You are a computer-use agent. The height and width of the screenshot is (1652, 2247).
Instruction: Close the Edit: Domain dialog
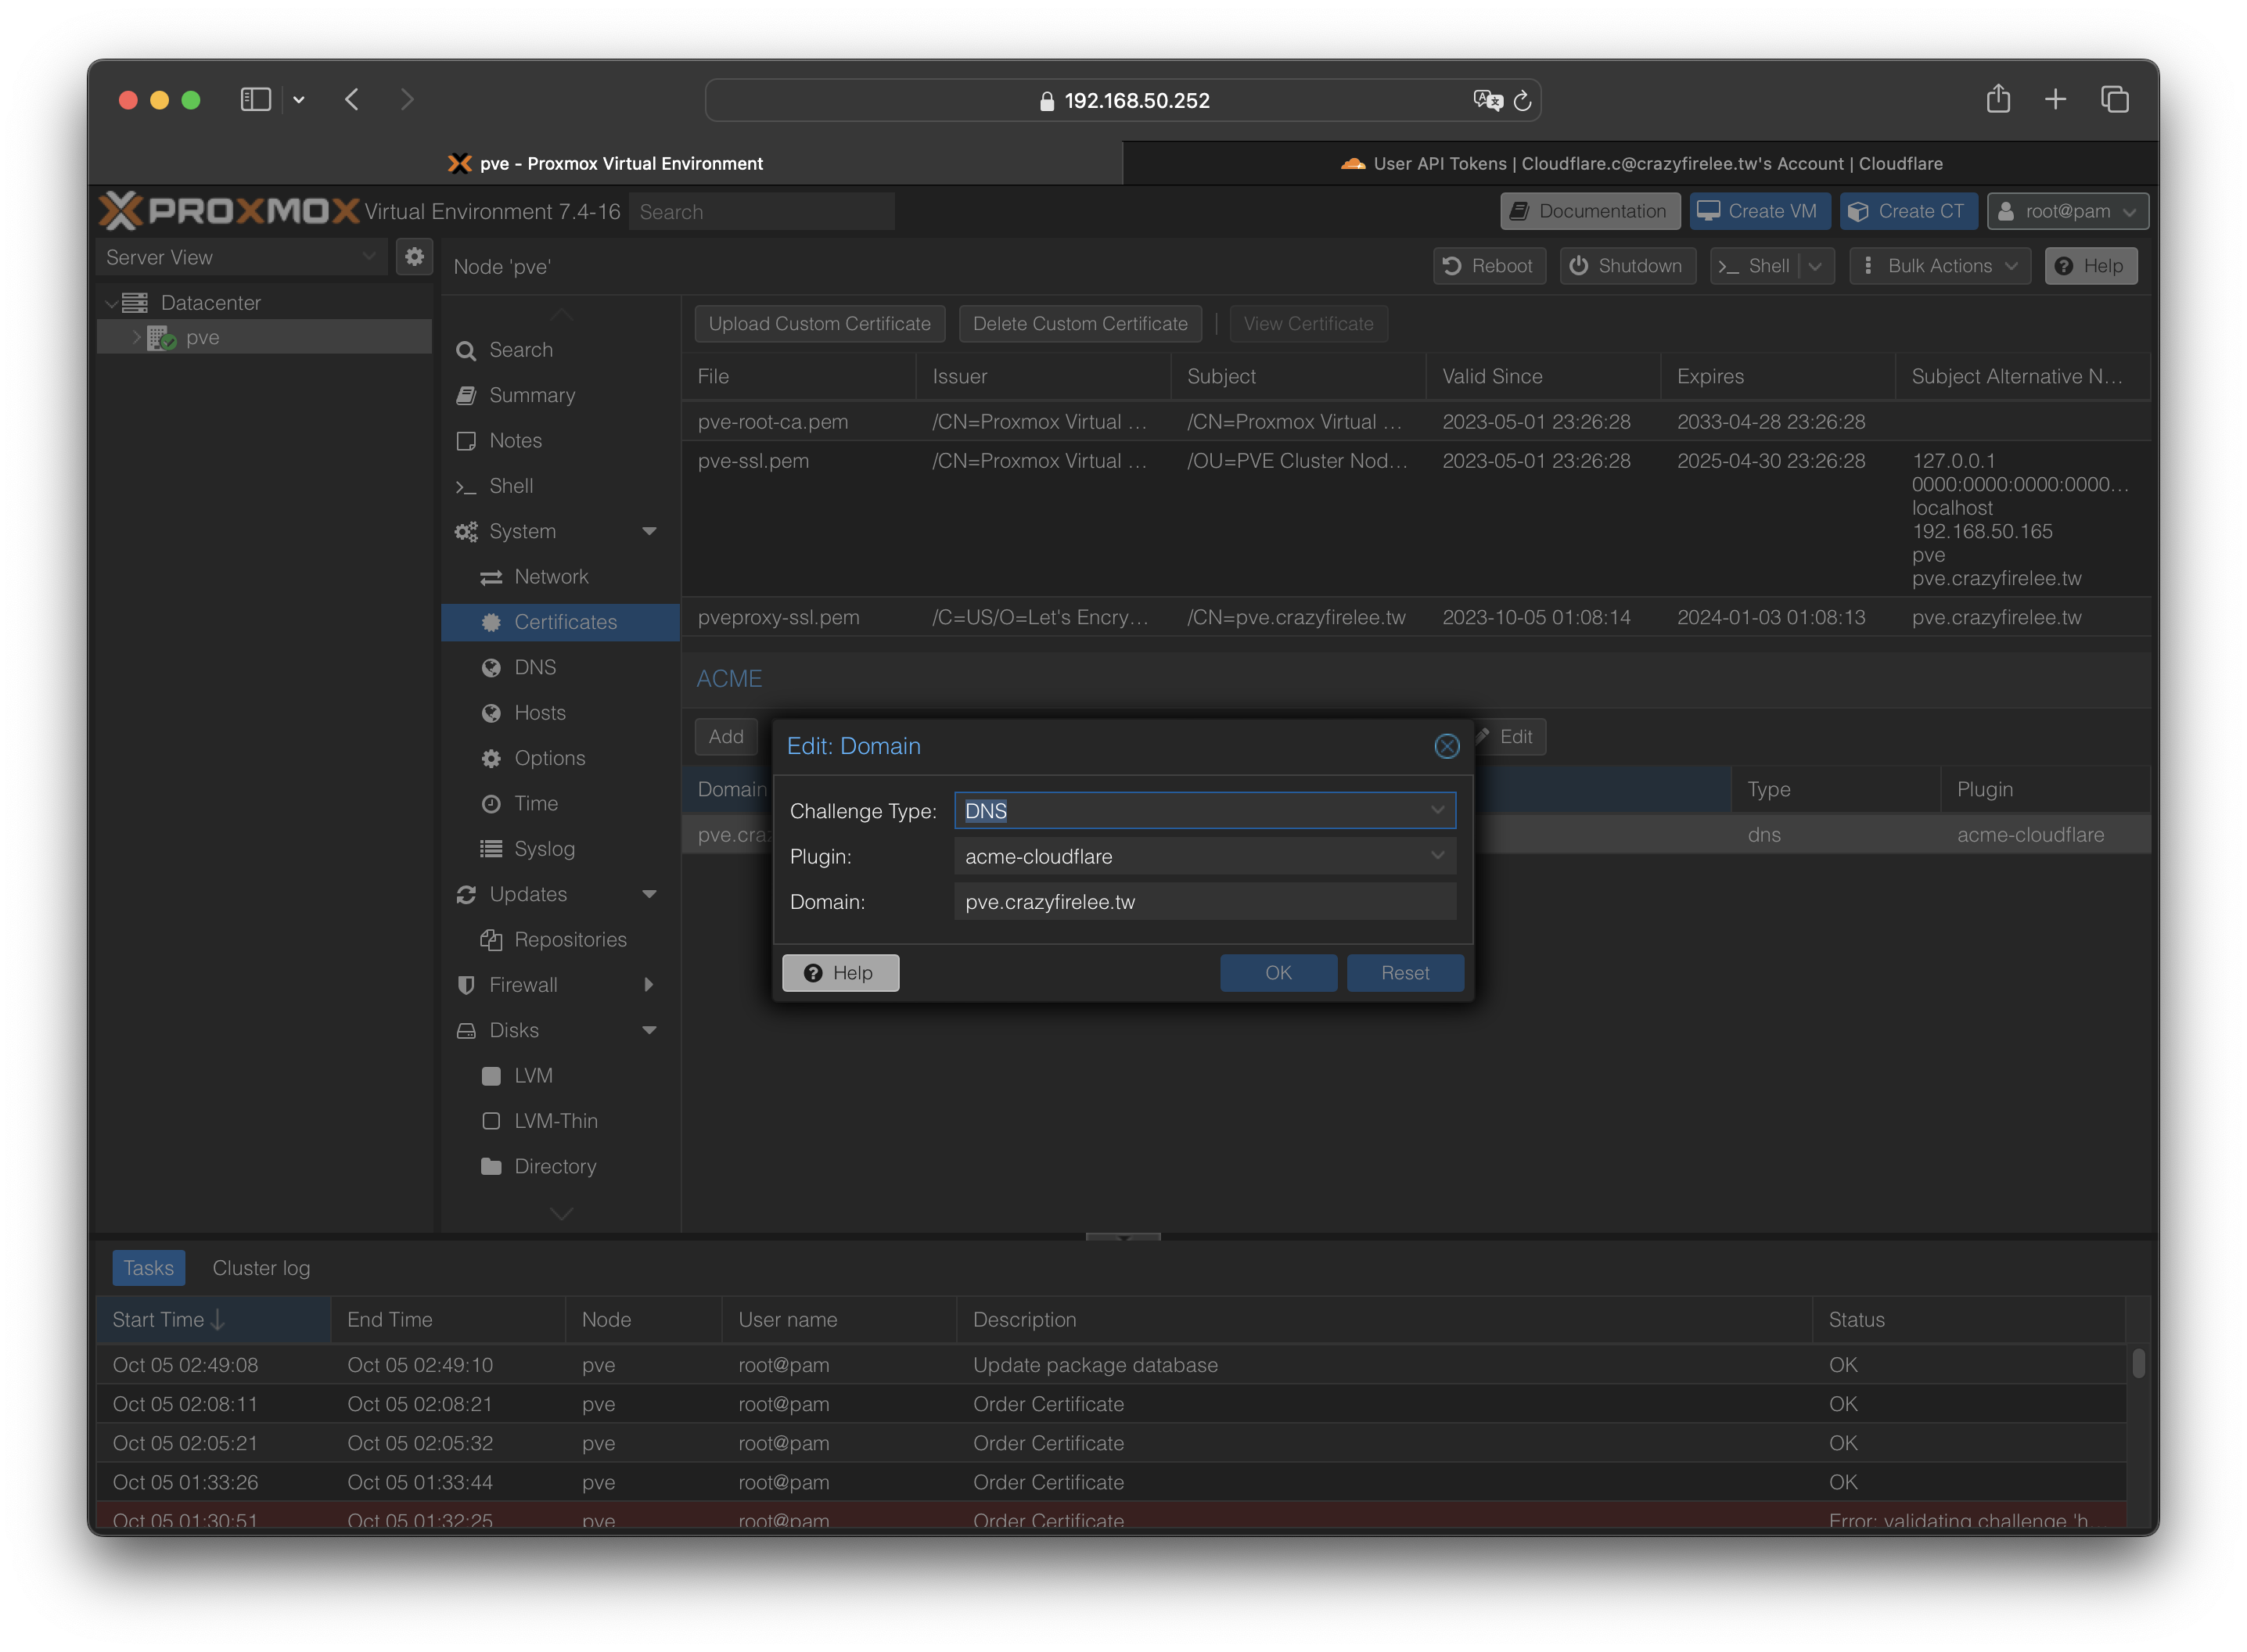click(1446, 746)
